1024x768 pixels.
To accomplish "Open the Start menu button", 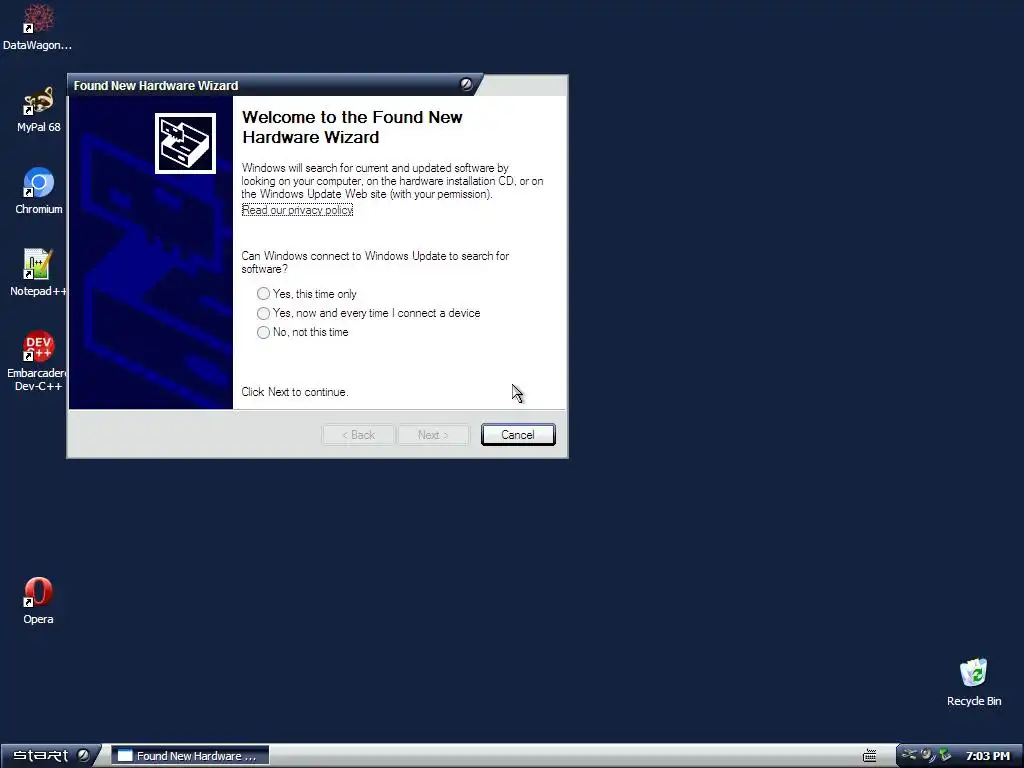I will (x=51, y=756).
